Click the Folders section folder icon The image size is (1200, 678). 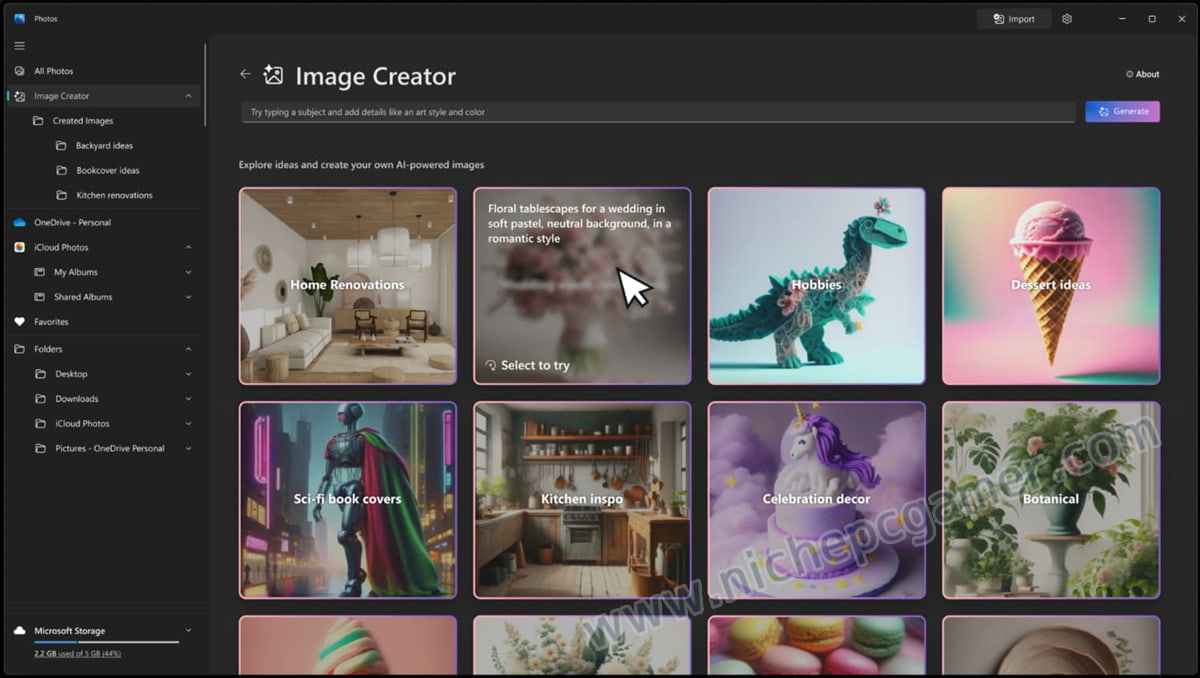pyautogui.click(x=19, y=349)
